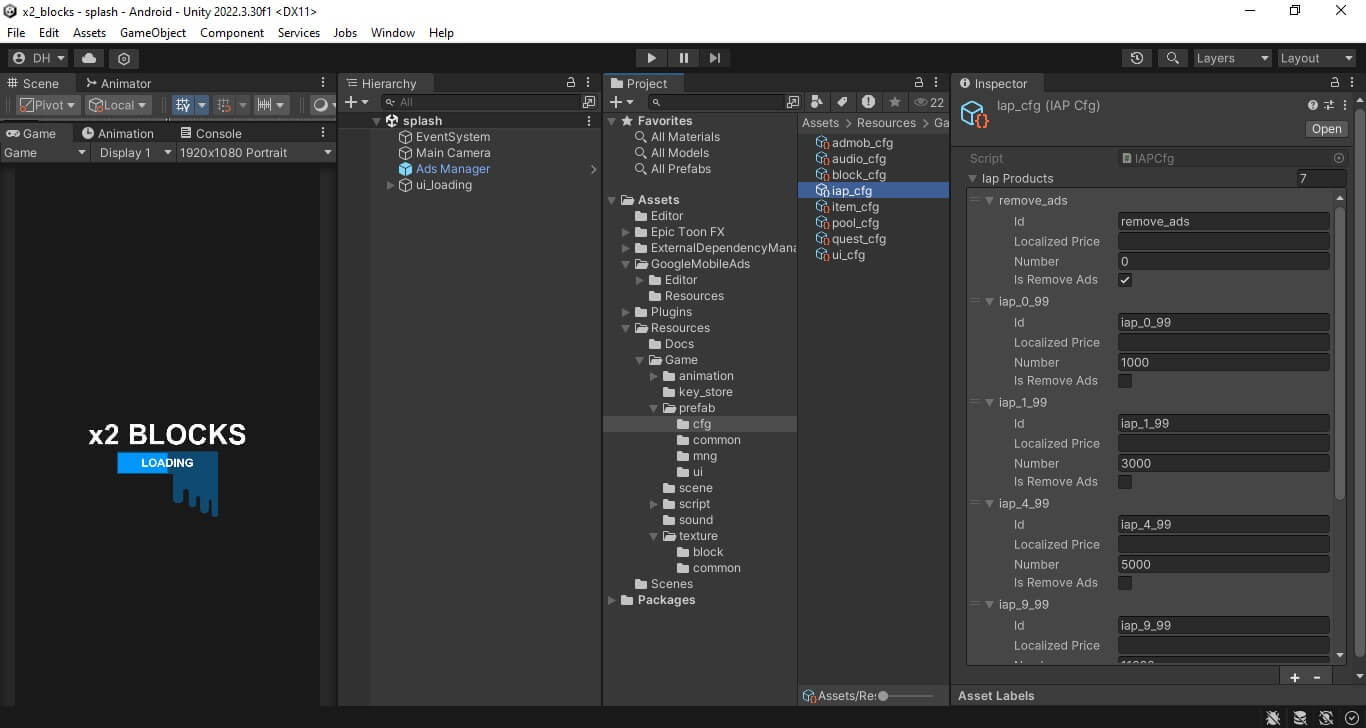
Task: Add favorite with the star icon in Project
Action: (894, 102)
